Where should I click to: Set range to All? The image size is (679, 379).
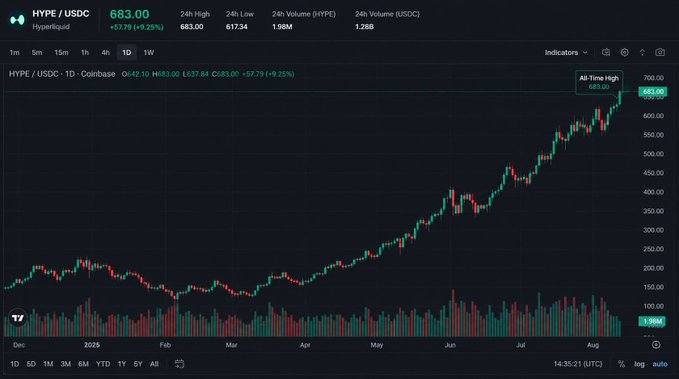[154, 364]
